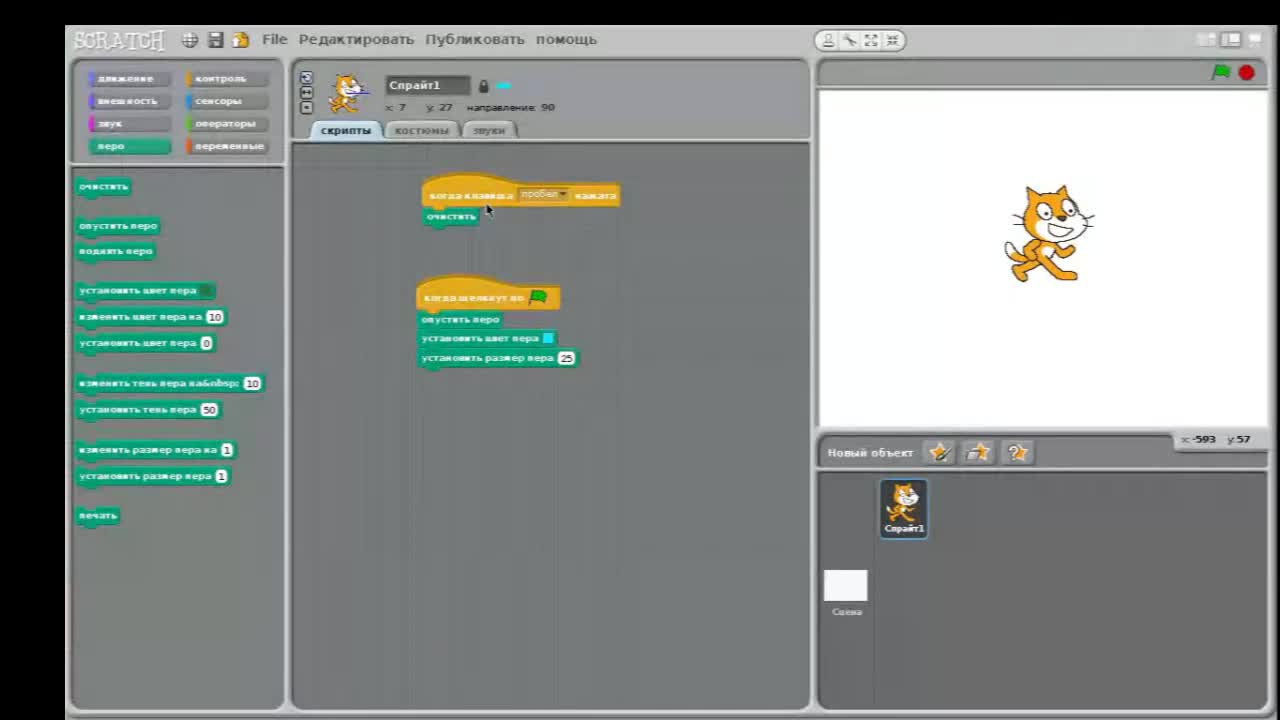Select the duplicate stamp tool

828,41
